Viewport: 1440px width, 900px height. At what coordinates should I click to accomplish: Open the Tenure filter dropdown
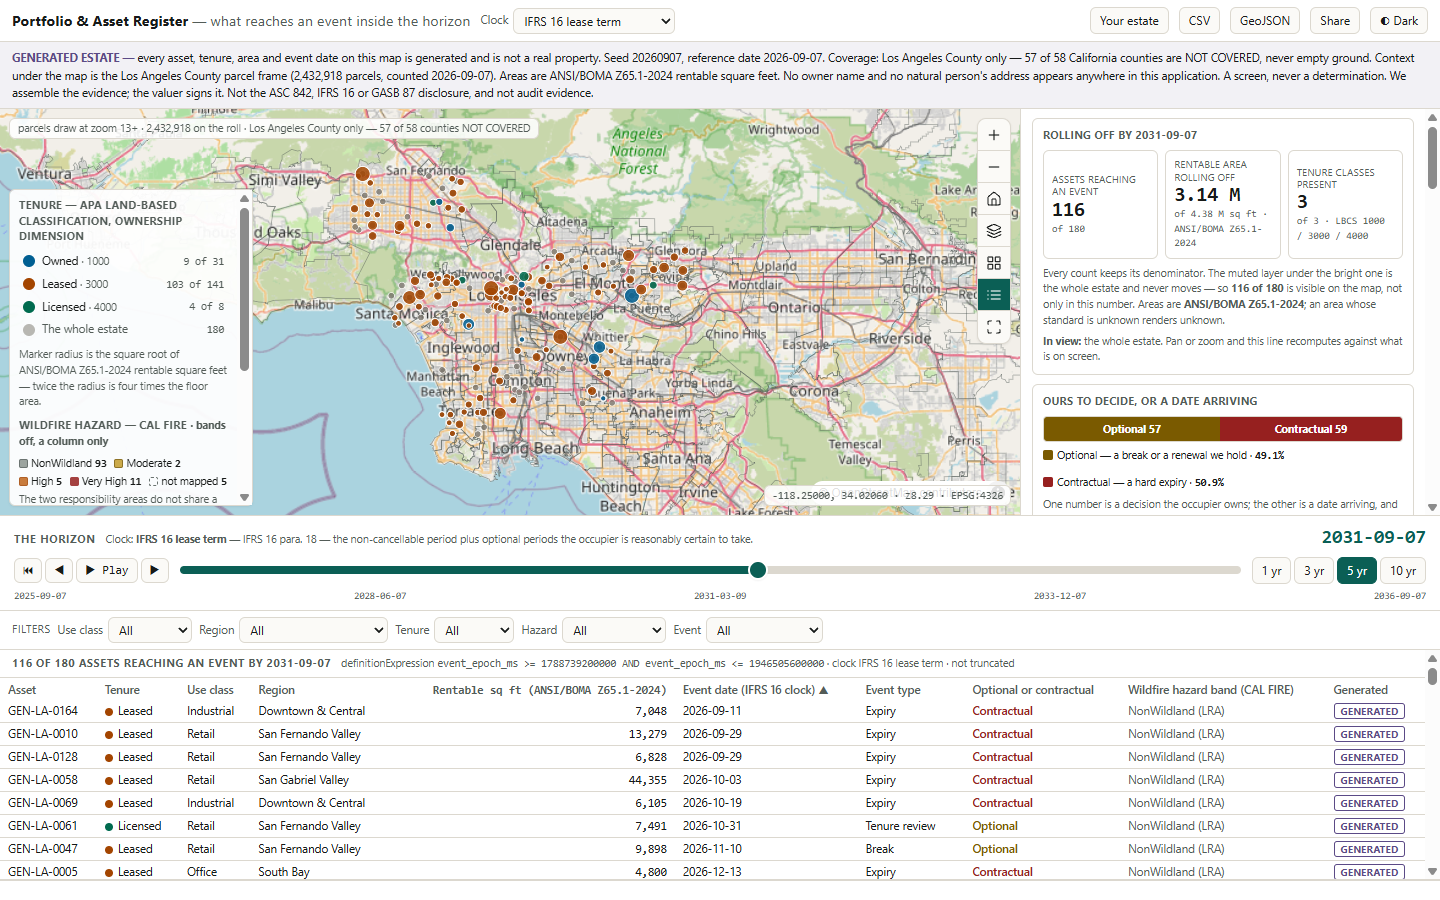474,630
